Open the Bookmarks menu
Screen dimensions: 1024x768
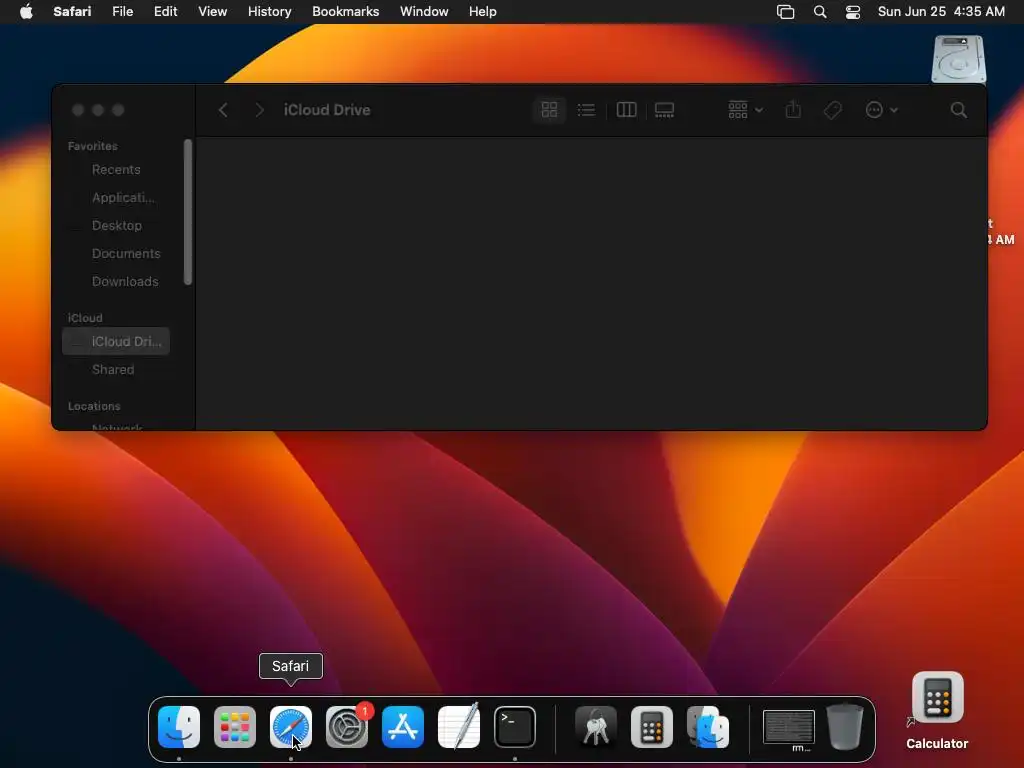click(x=345, y=12)
